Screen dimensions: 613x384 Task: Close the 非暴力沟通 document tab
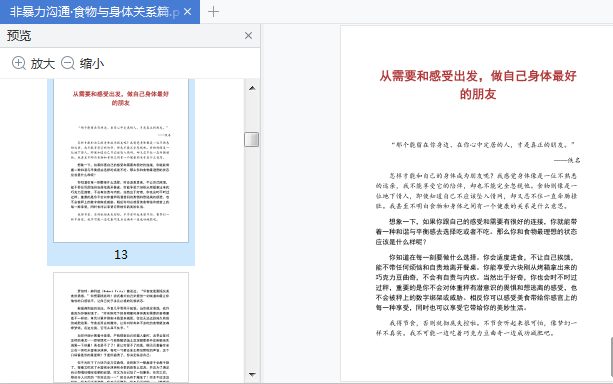[x=188, y=12]
